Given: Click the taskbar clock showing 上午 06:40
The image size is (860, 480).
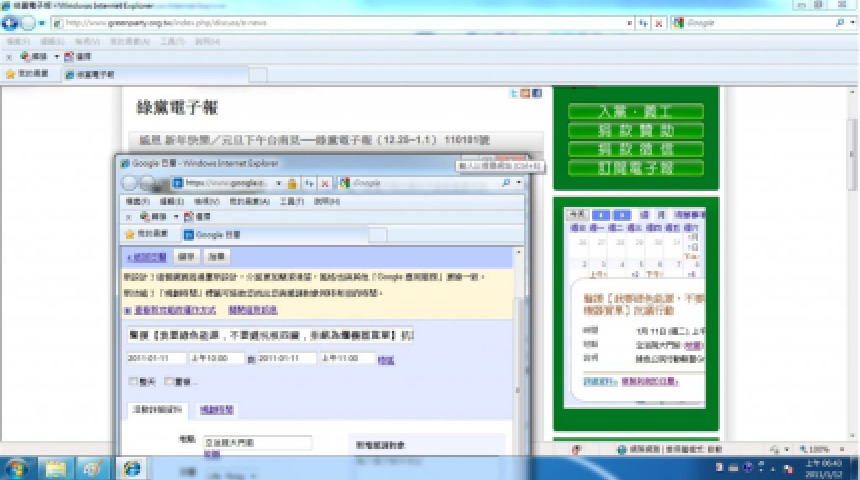Looking at the screenshot, I should click(824, 468).
